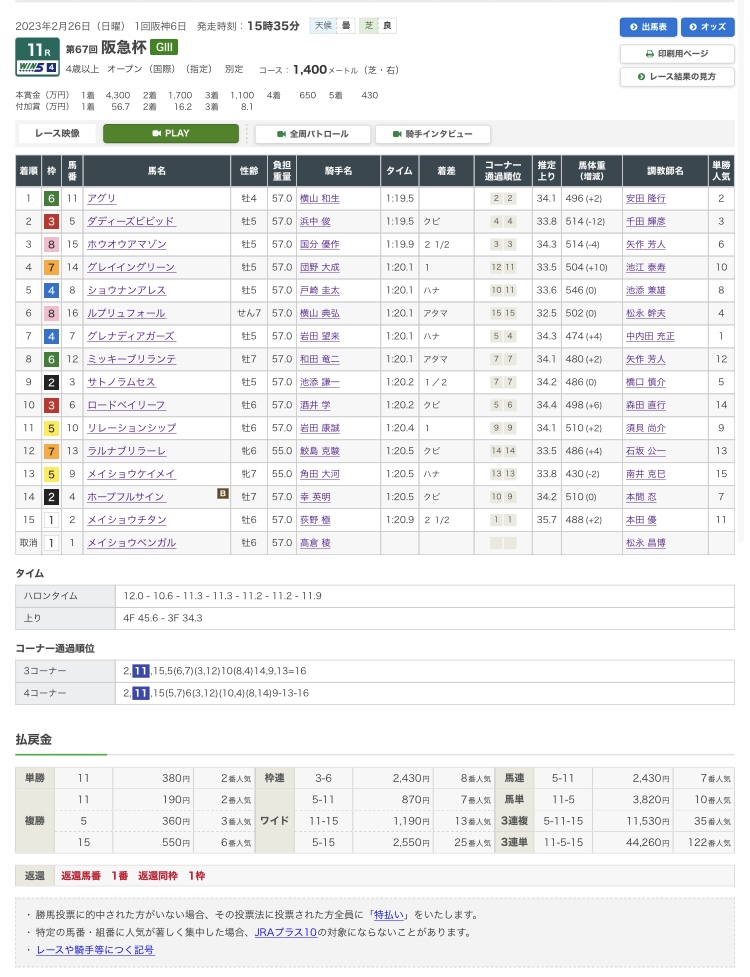Click the green frame 6 badge for アグリ
The width and height of the screenshot is (750, 977).
tap(51, 199)
